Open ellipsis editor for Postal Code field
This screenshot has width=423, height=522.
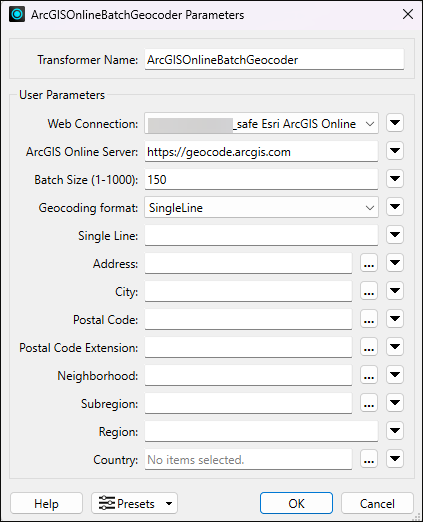click(369, 319)
